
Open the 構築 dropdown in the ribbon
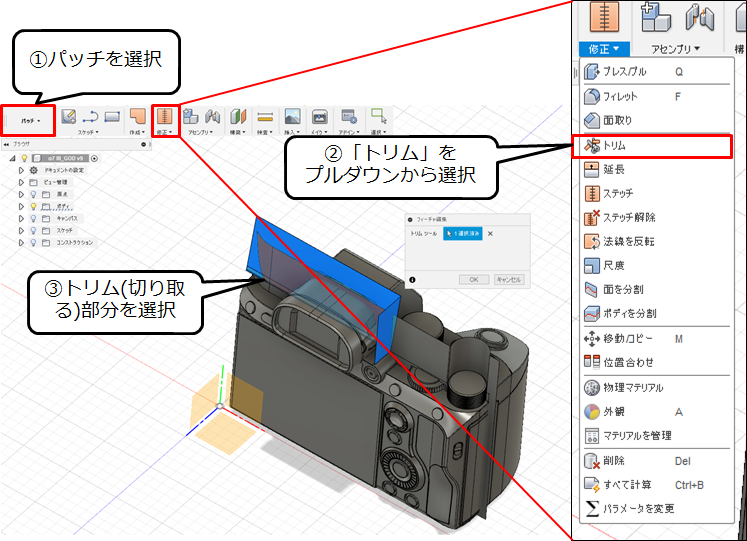tap(238, 132)
